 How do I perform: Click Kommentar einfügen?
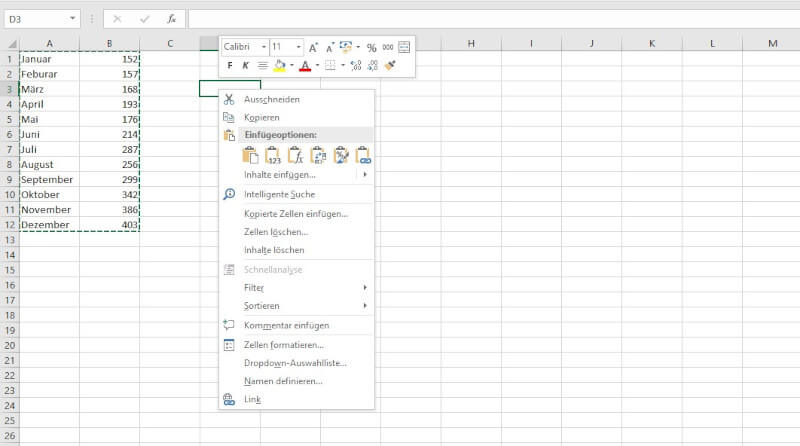[x=286, y=325]
